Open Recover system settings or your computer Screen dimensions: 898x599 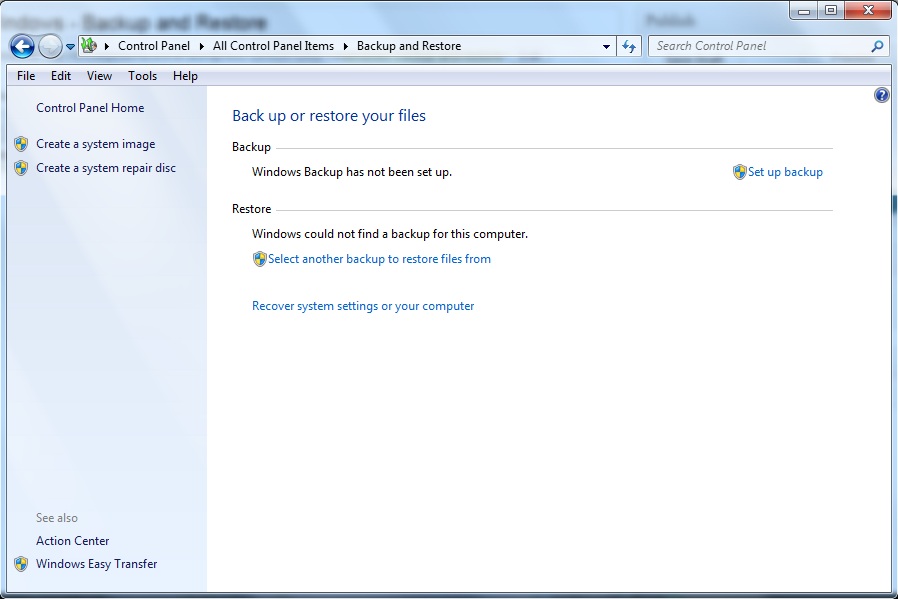(x=363, y=306)
